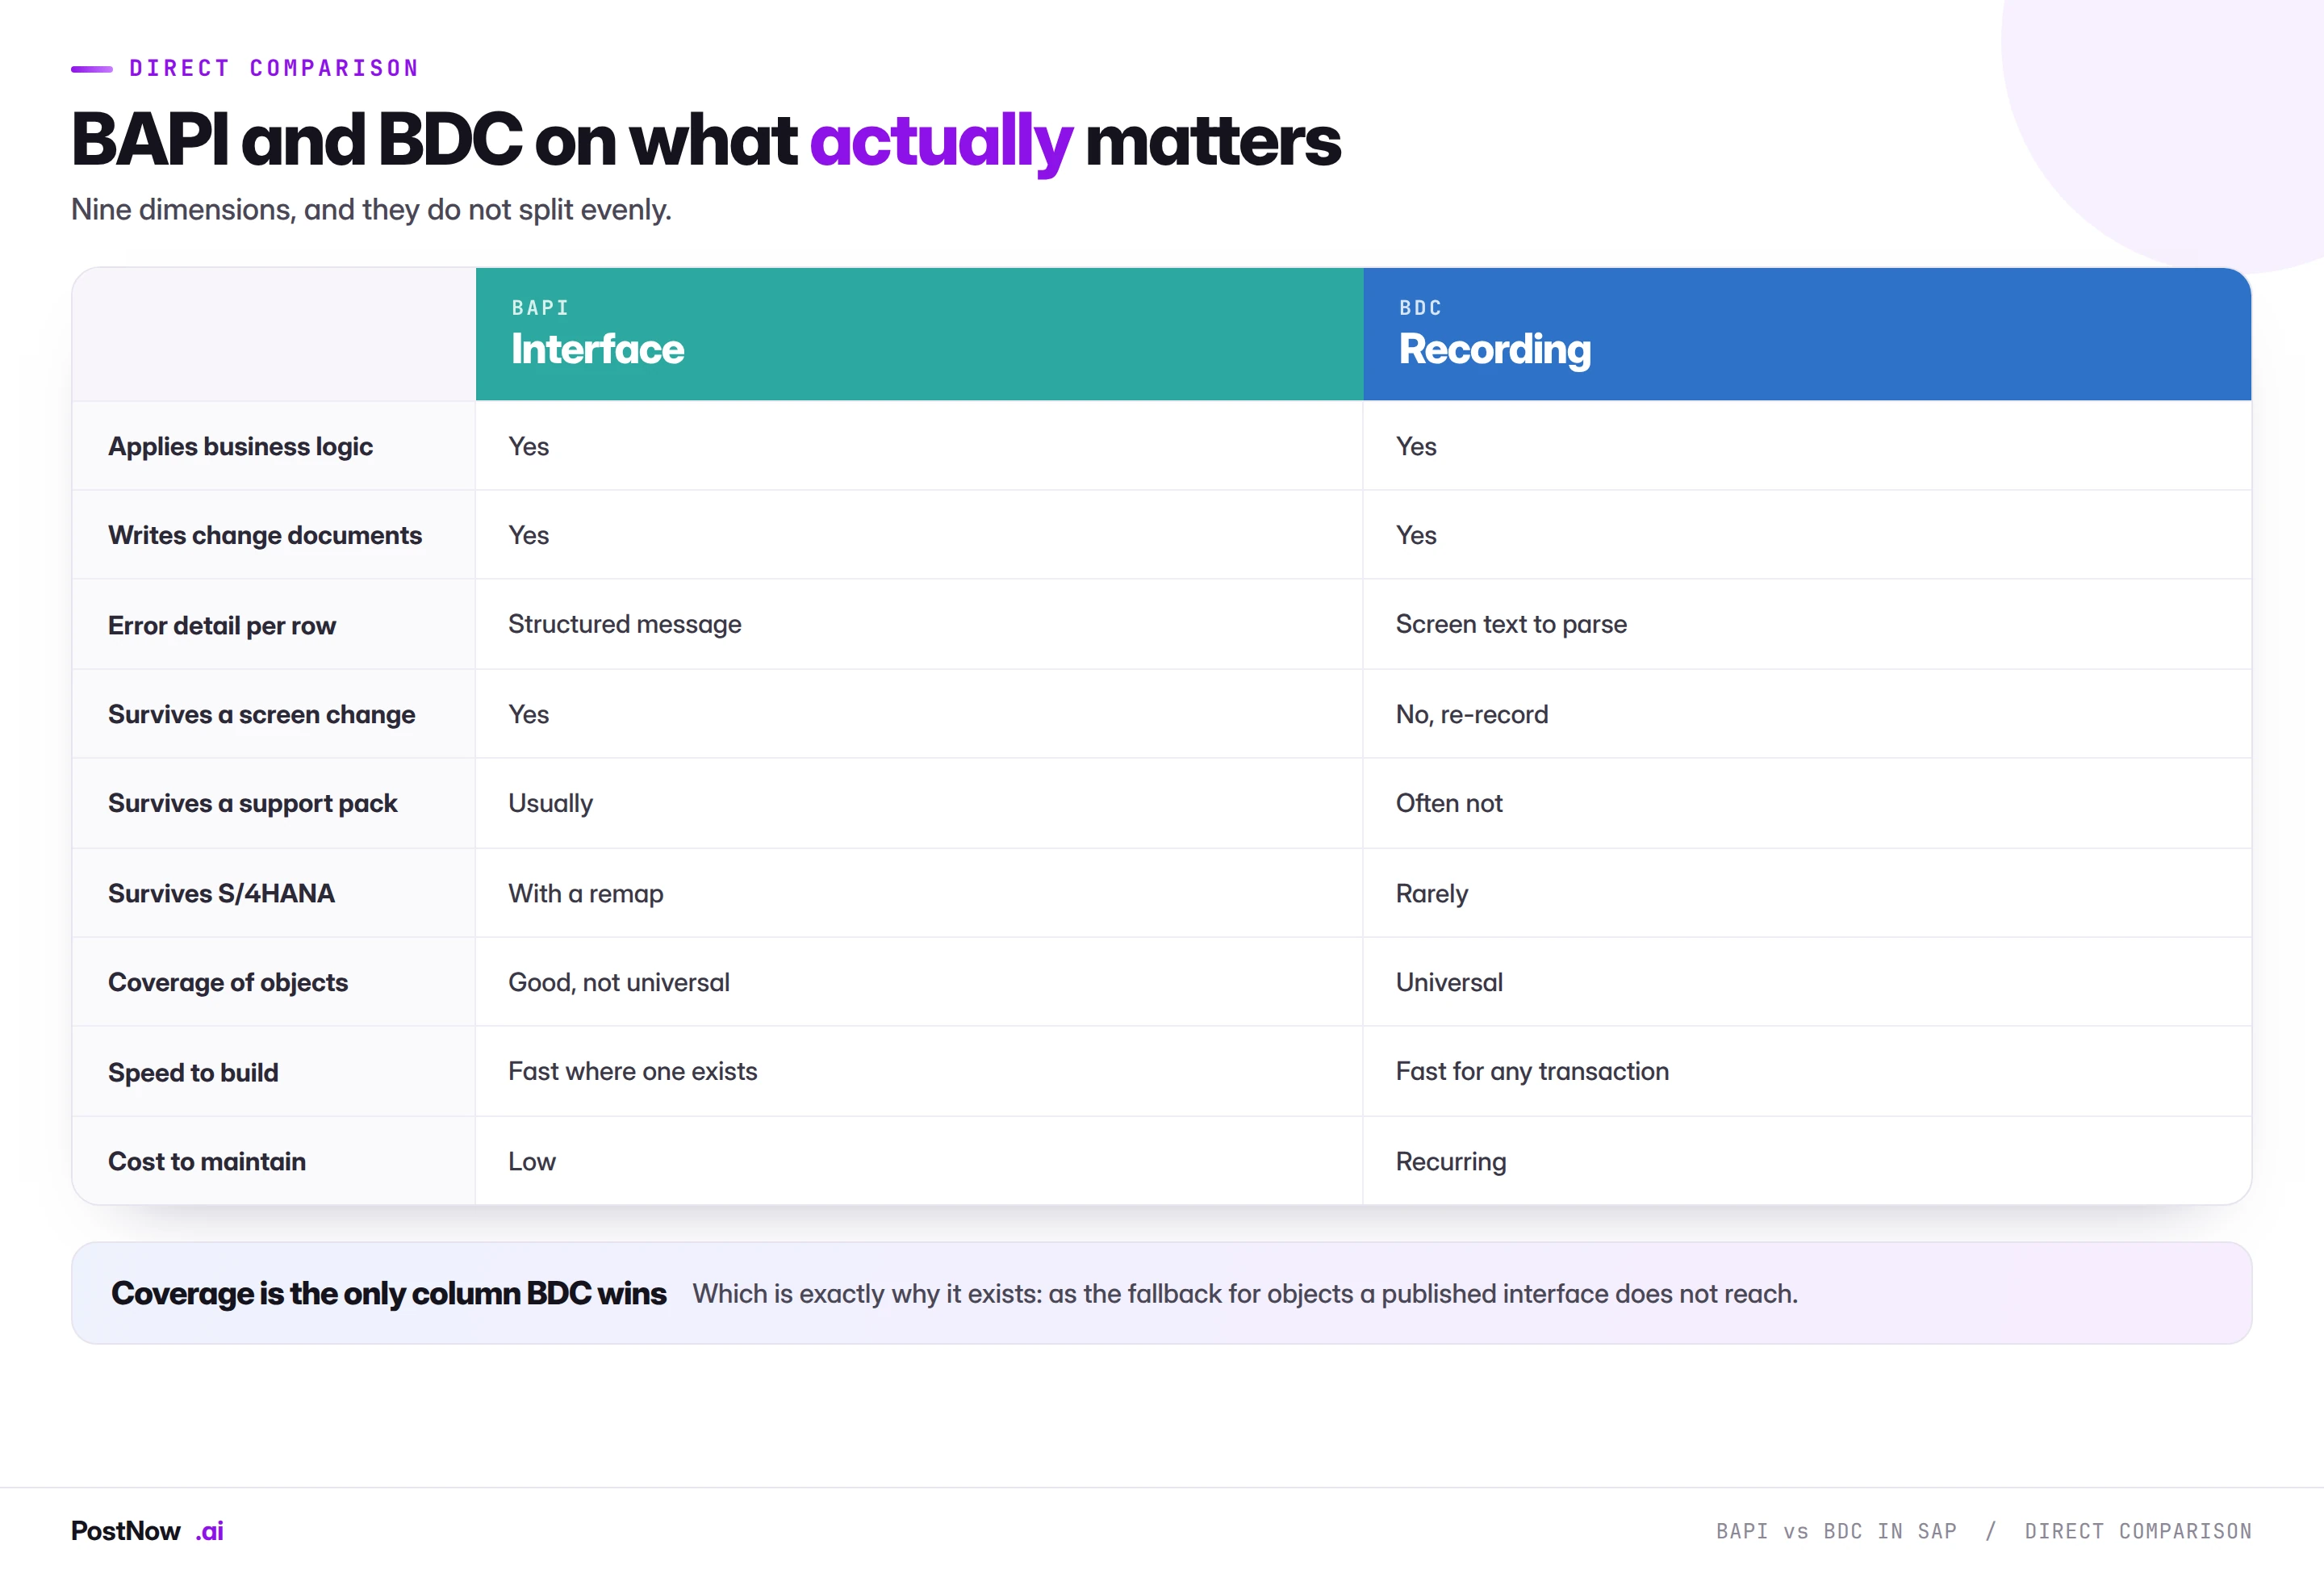
Task: Click BAPI 'Yes' in Survives a screen change row
Action: click(x=528, y=714)
